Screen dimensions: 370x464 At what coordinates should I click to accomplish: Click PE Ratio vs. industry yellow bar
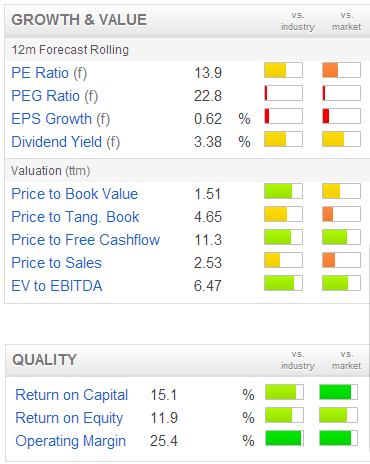[x=283, y=70]
